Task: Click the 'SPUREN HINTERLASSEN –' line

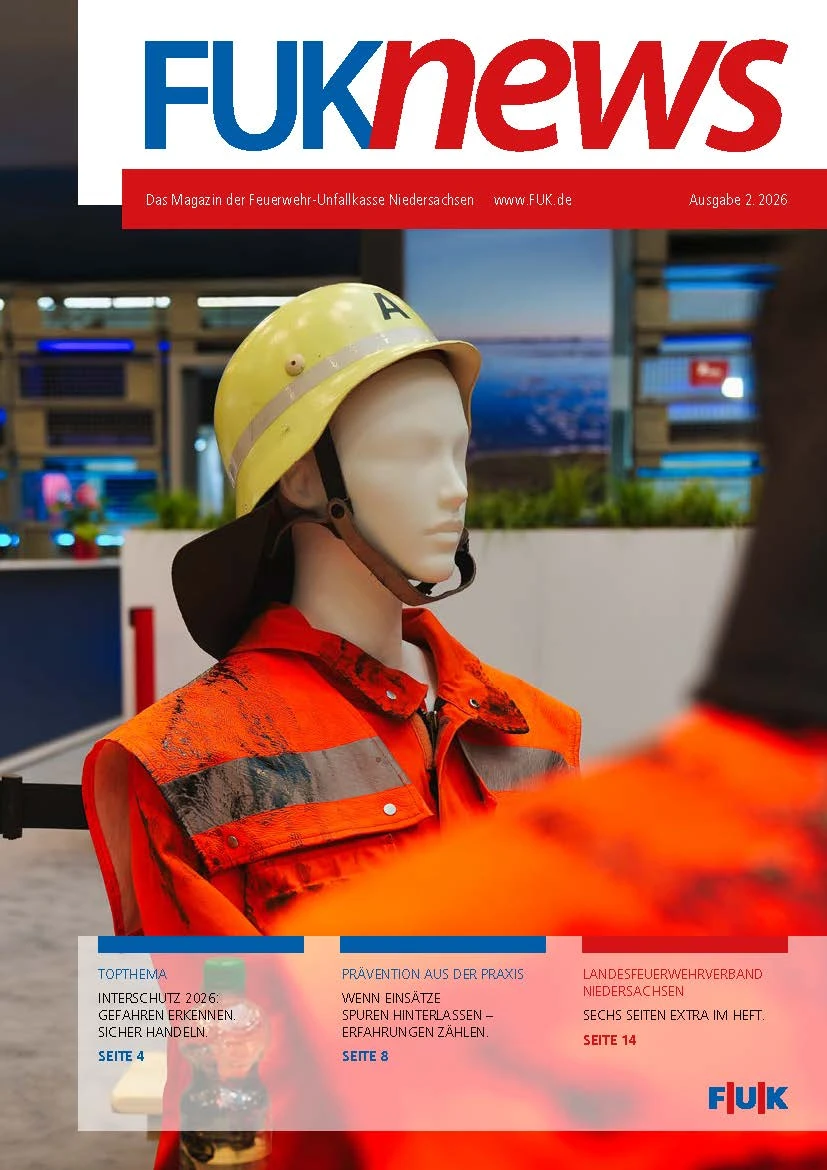Action: point(417,1016)
